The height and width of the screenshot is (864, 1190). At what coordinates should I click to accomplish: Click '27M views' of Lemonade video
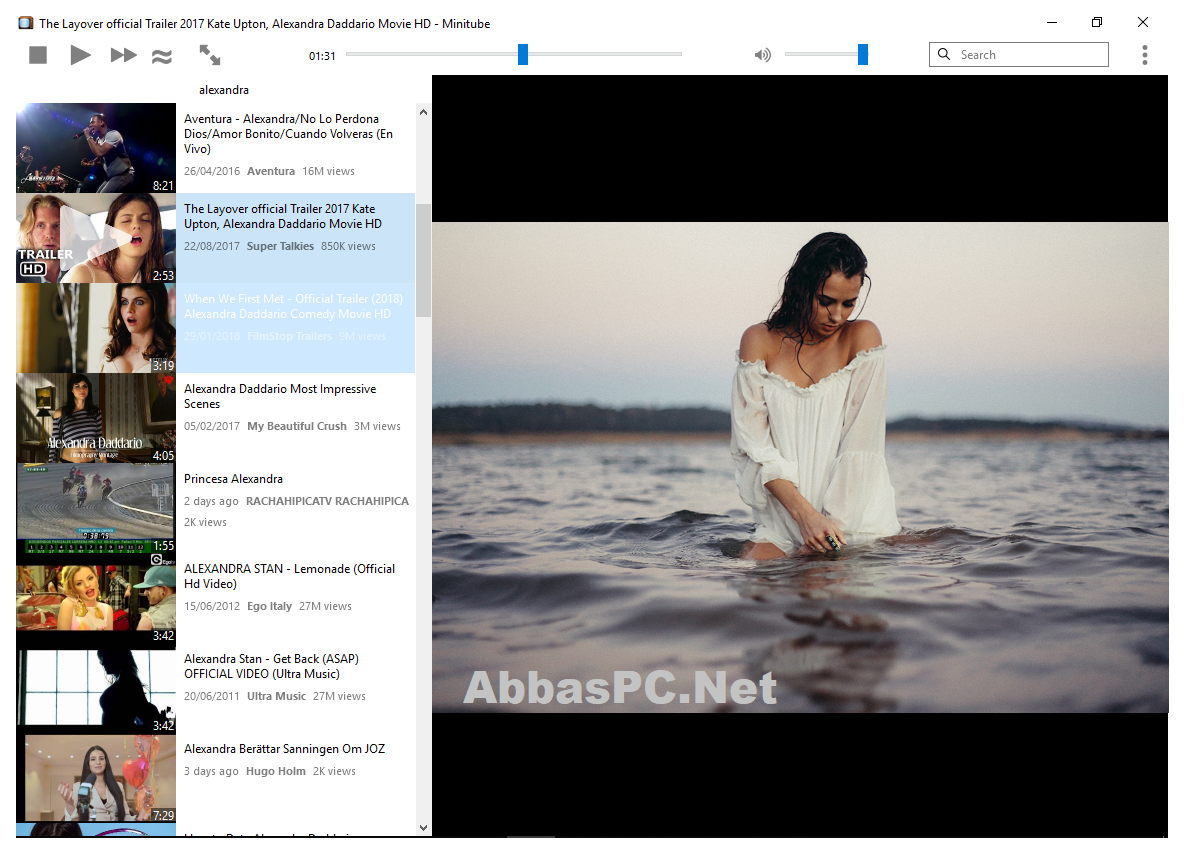tap(326, 606)
